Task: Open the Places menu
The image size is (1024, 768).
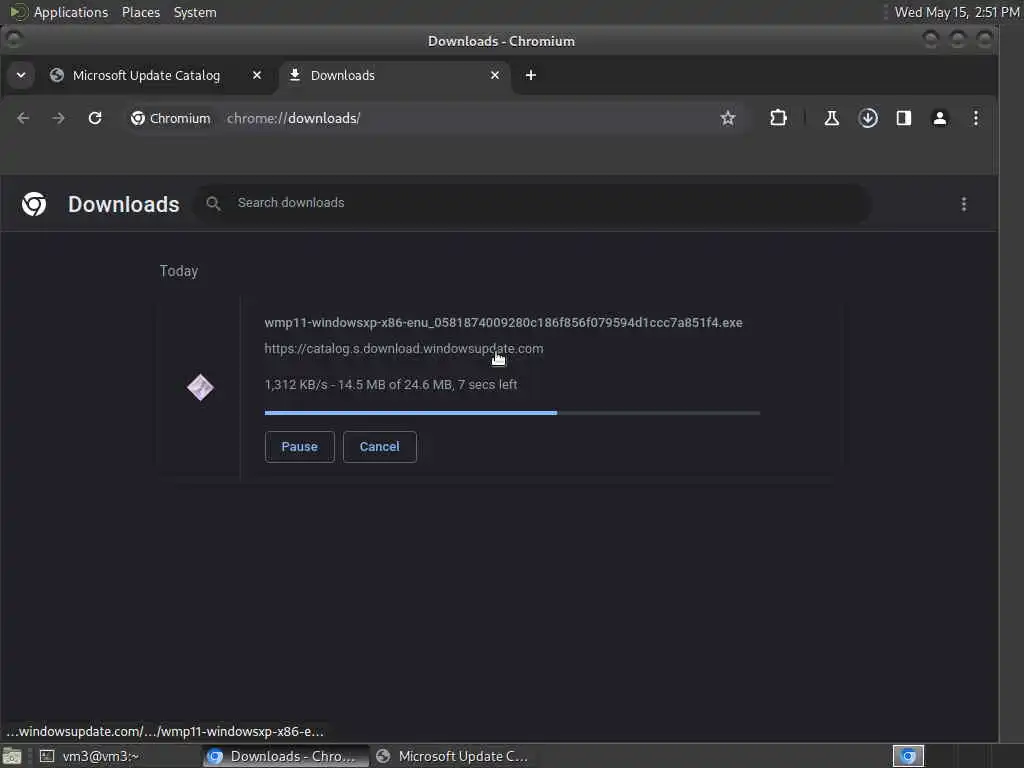Action: tap(141, 12)
